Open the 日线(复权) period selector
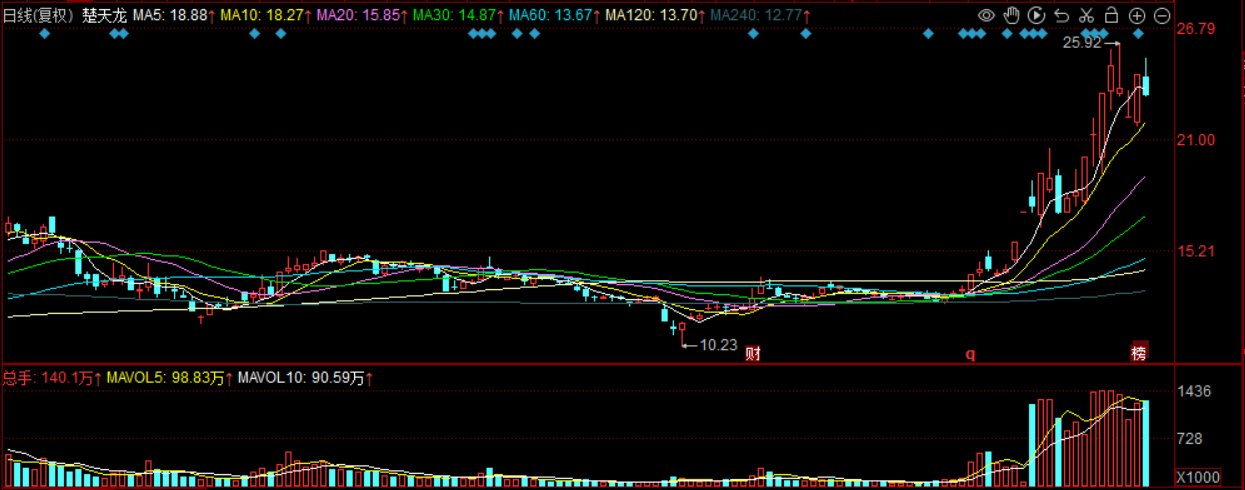This screenshot has height=490, width=1245. click(x=38, y=16)
